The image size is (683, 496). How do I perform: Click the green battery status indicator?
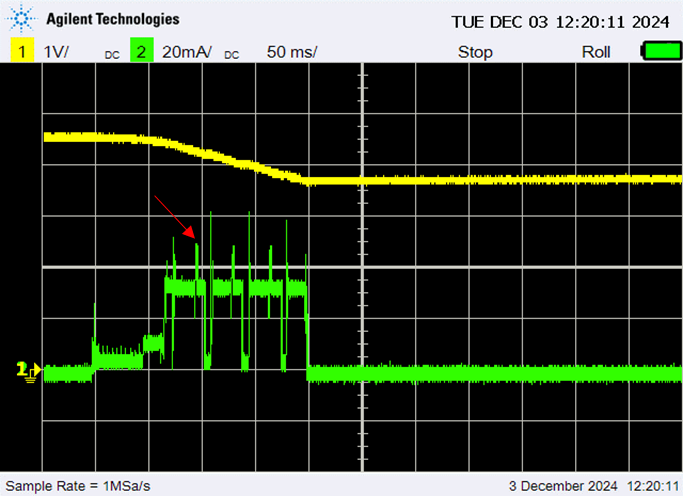[x=658, y=51]
